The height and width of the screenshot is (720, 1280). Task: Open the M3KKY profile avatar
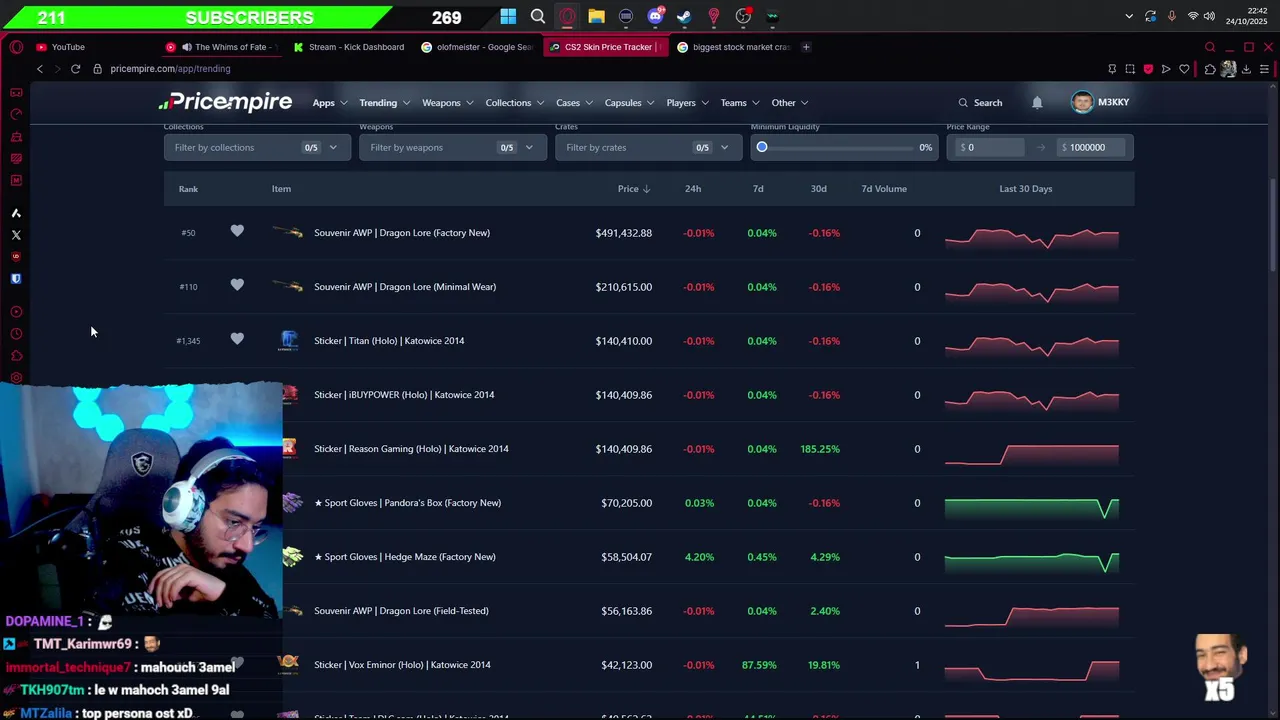[x=1082, y=102]
